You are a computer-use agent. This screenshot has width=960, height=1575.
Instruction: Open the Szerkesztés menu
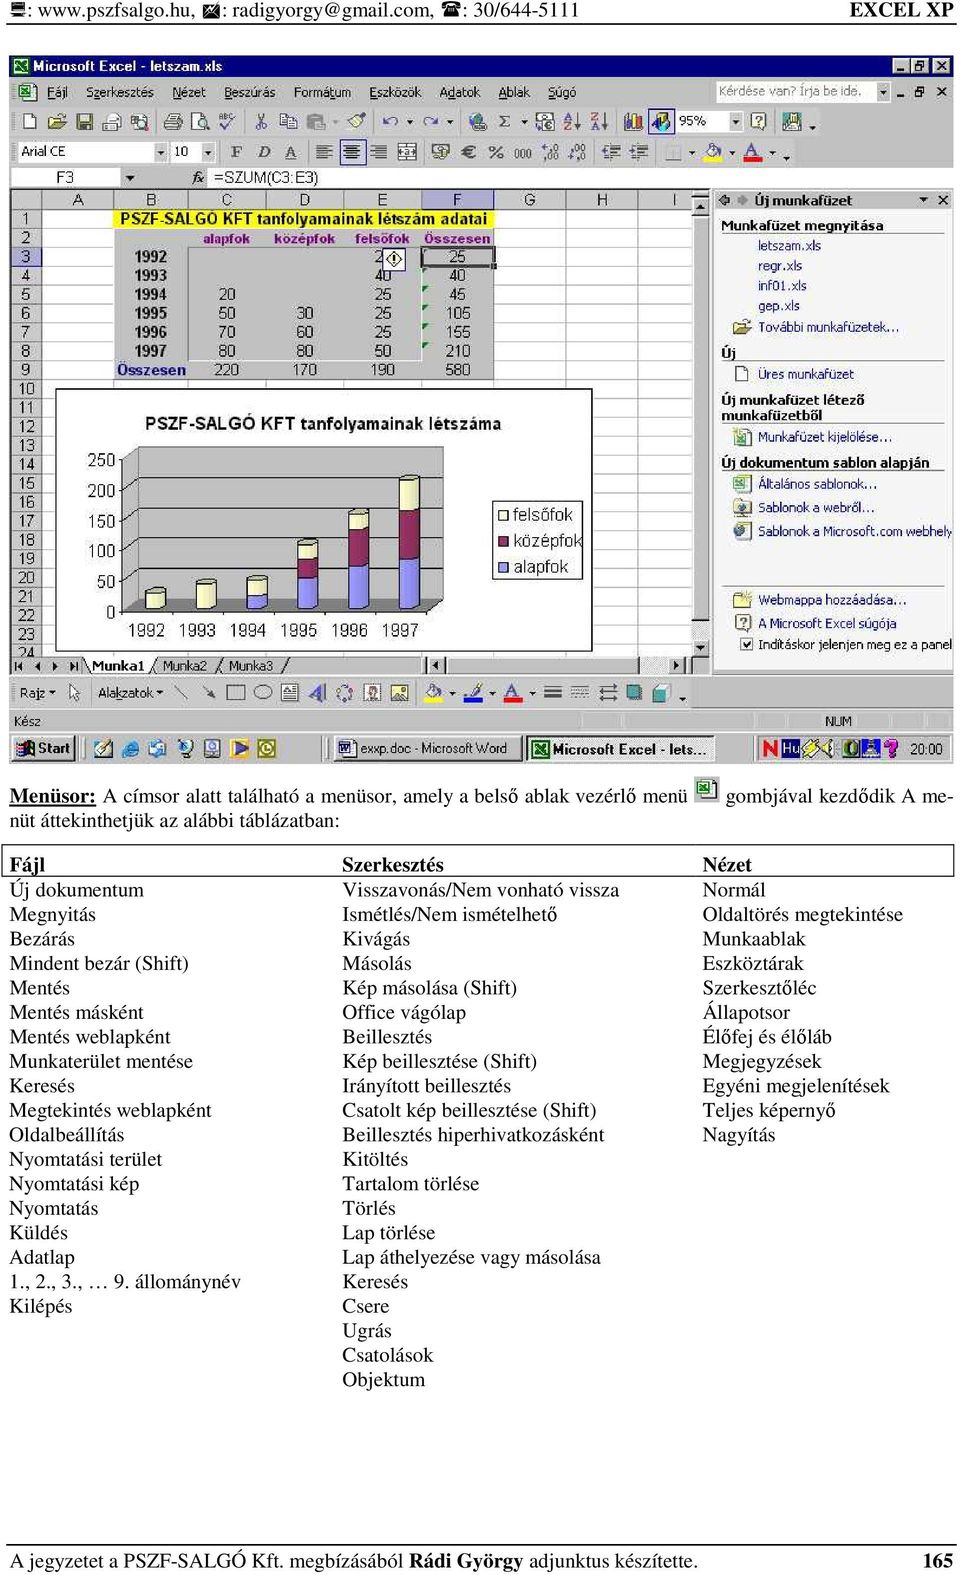click(120, 92)
